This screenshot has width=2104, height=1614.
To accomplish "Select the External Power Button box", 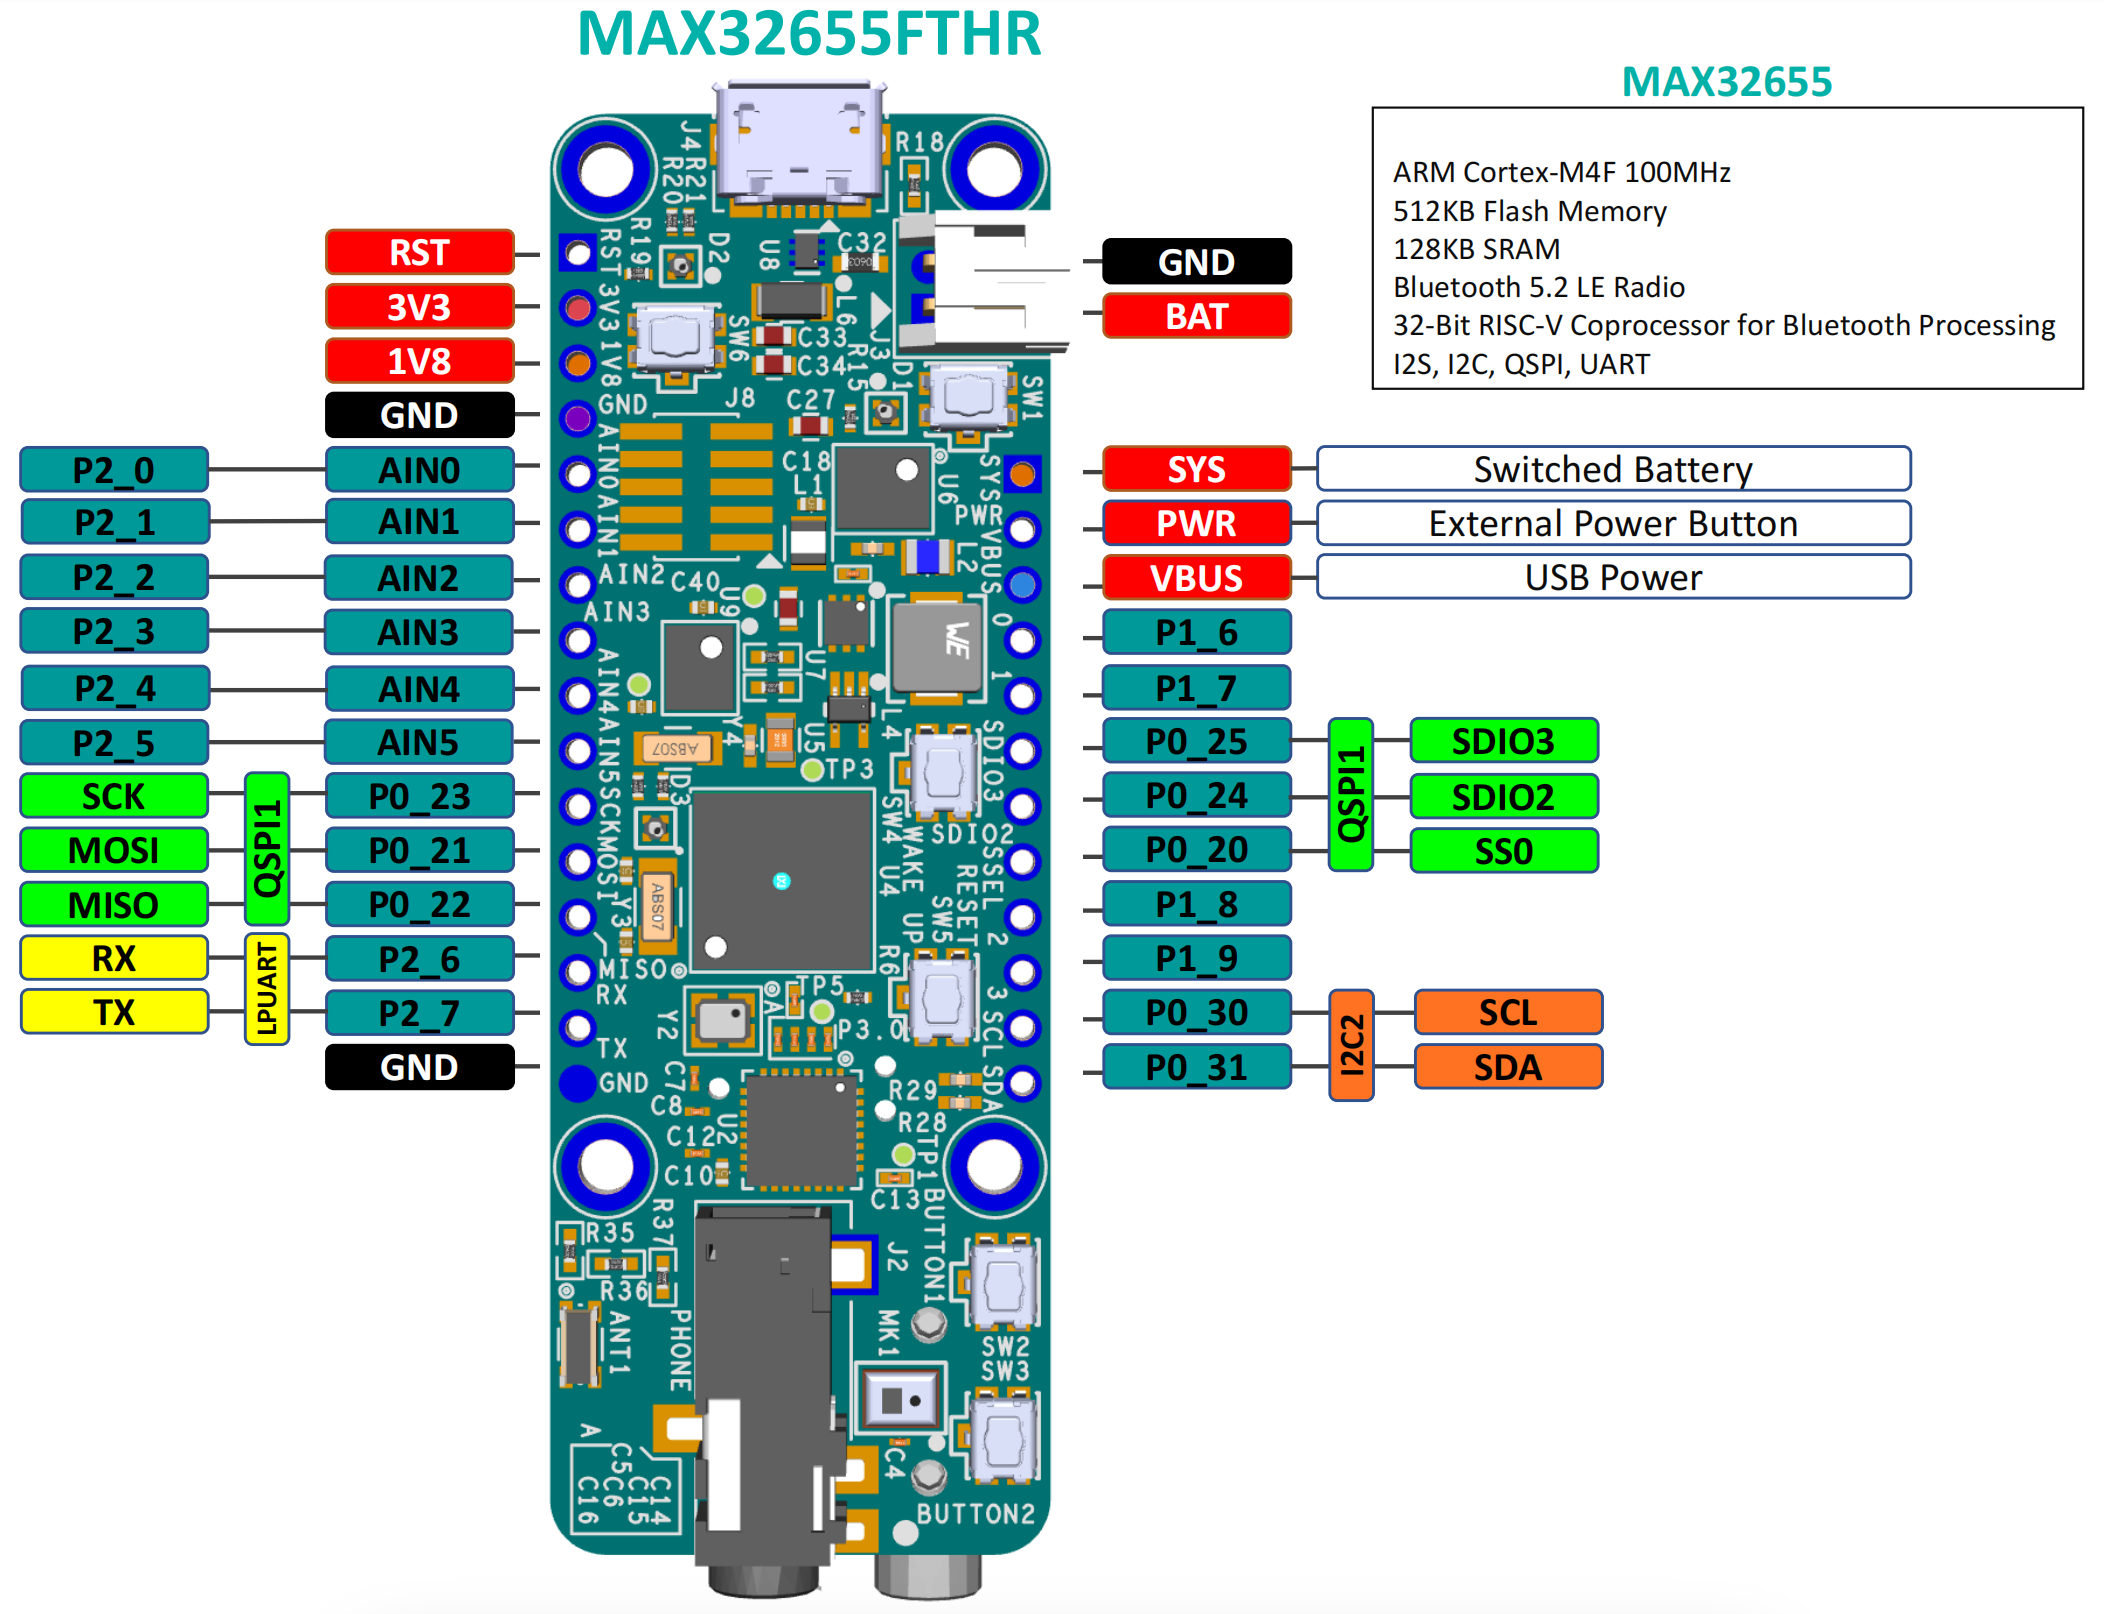I will [1614, 523].
